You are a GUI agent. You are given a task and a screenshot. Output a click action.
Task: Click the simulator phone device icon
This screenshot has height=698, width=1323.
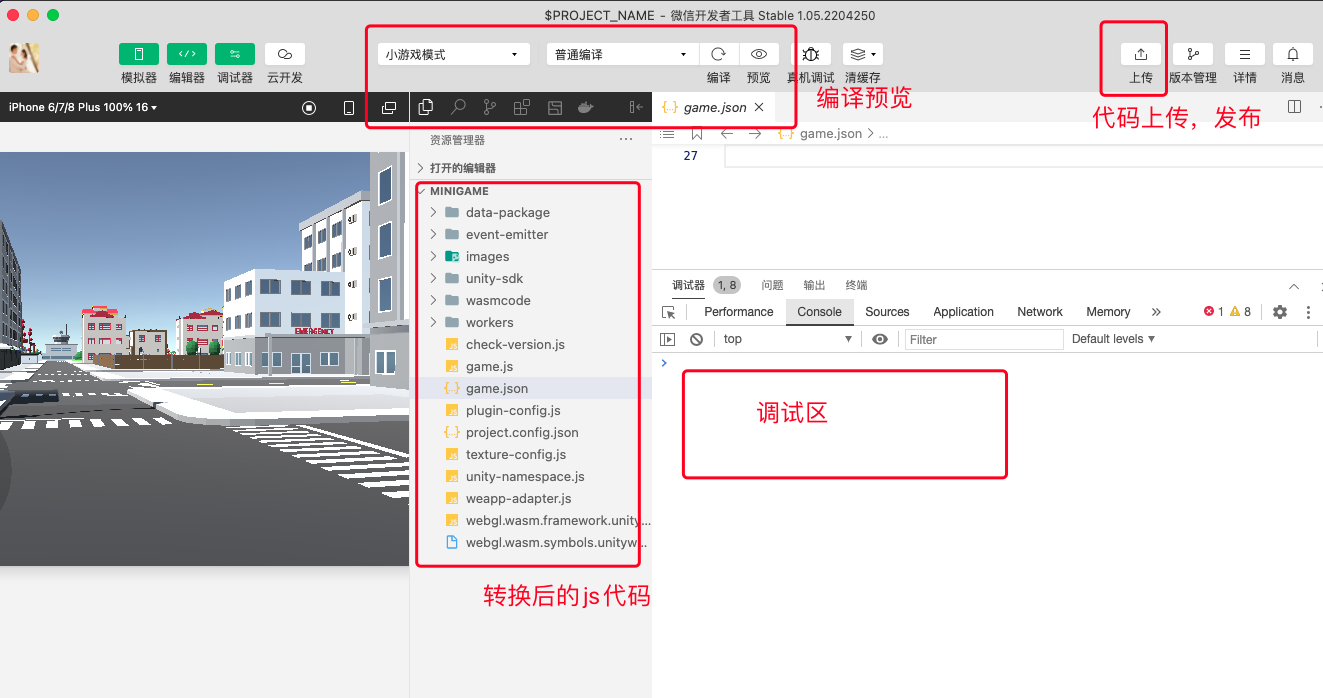(349, 107)
